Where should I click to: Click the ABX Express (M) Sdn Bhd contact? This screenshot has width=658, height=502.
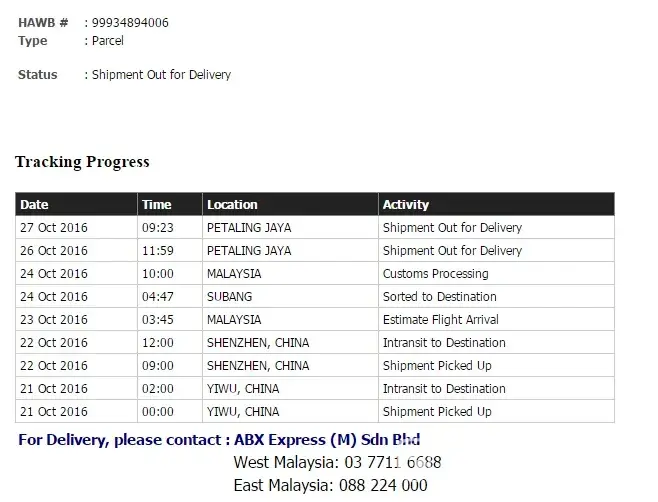[327, 440]
